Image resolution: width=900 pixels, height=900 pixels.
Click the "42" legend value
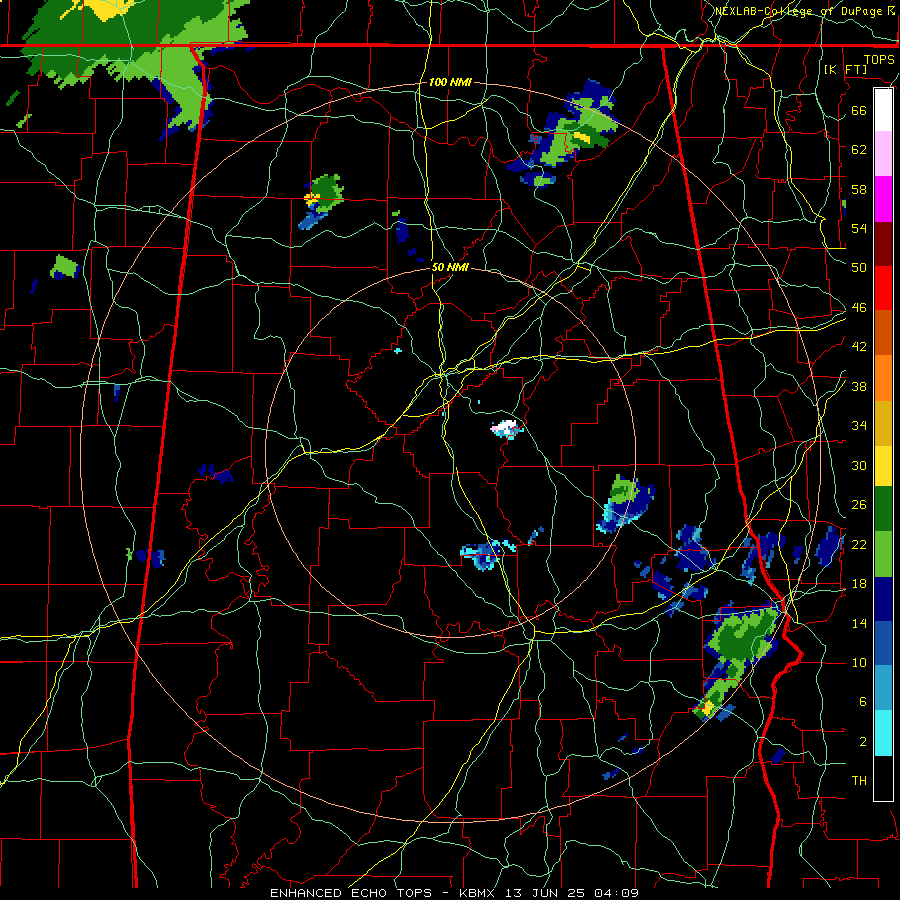coord(859,347)
